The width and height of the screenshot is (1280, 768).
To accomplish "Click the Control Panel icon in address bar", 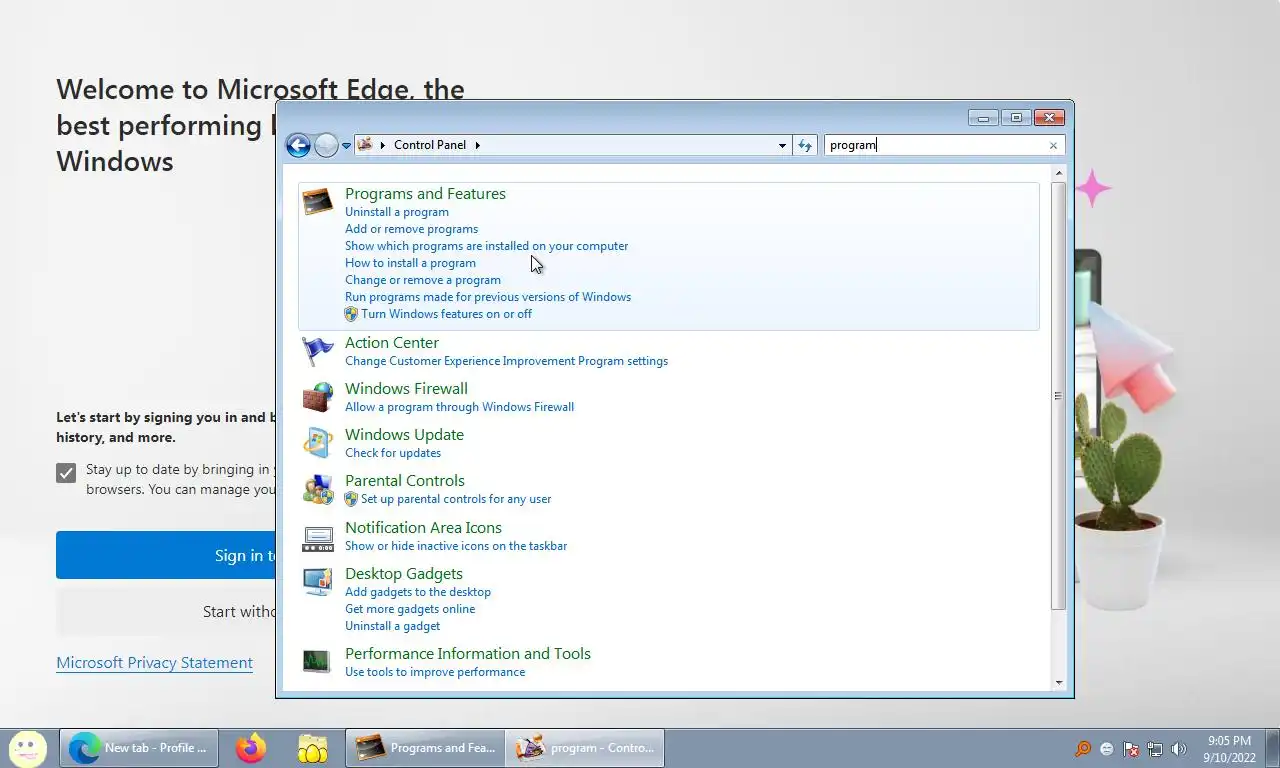I will point(365,145).
